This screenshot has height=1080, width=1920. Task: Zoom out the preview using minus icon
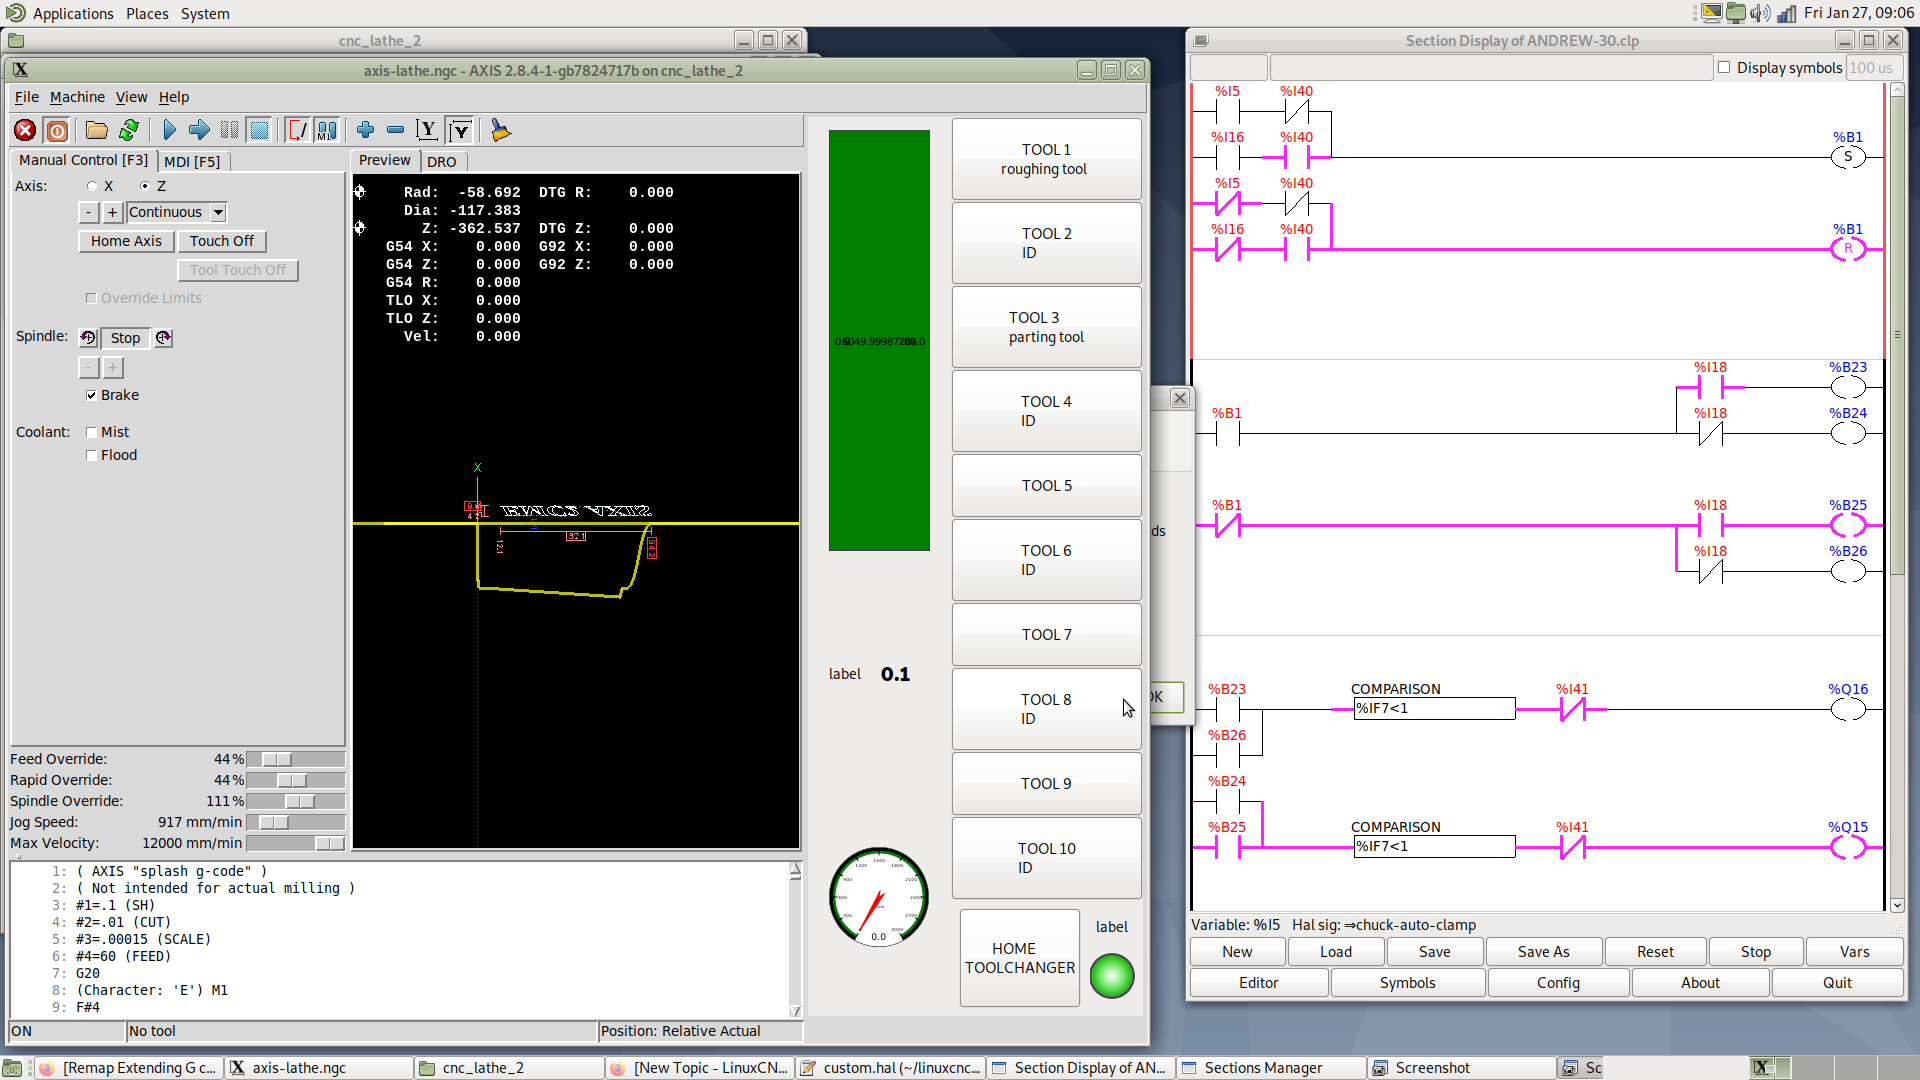click(395, 130)
